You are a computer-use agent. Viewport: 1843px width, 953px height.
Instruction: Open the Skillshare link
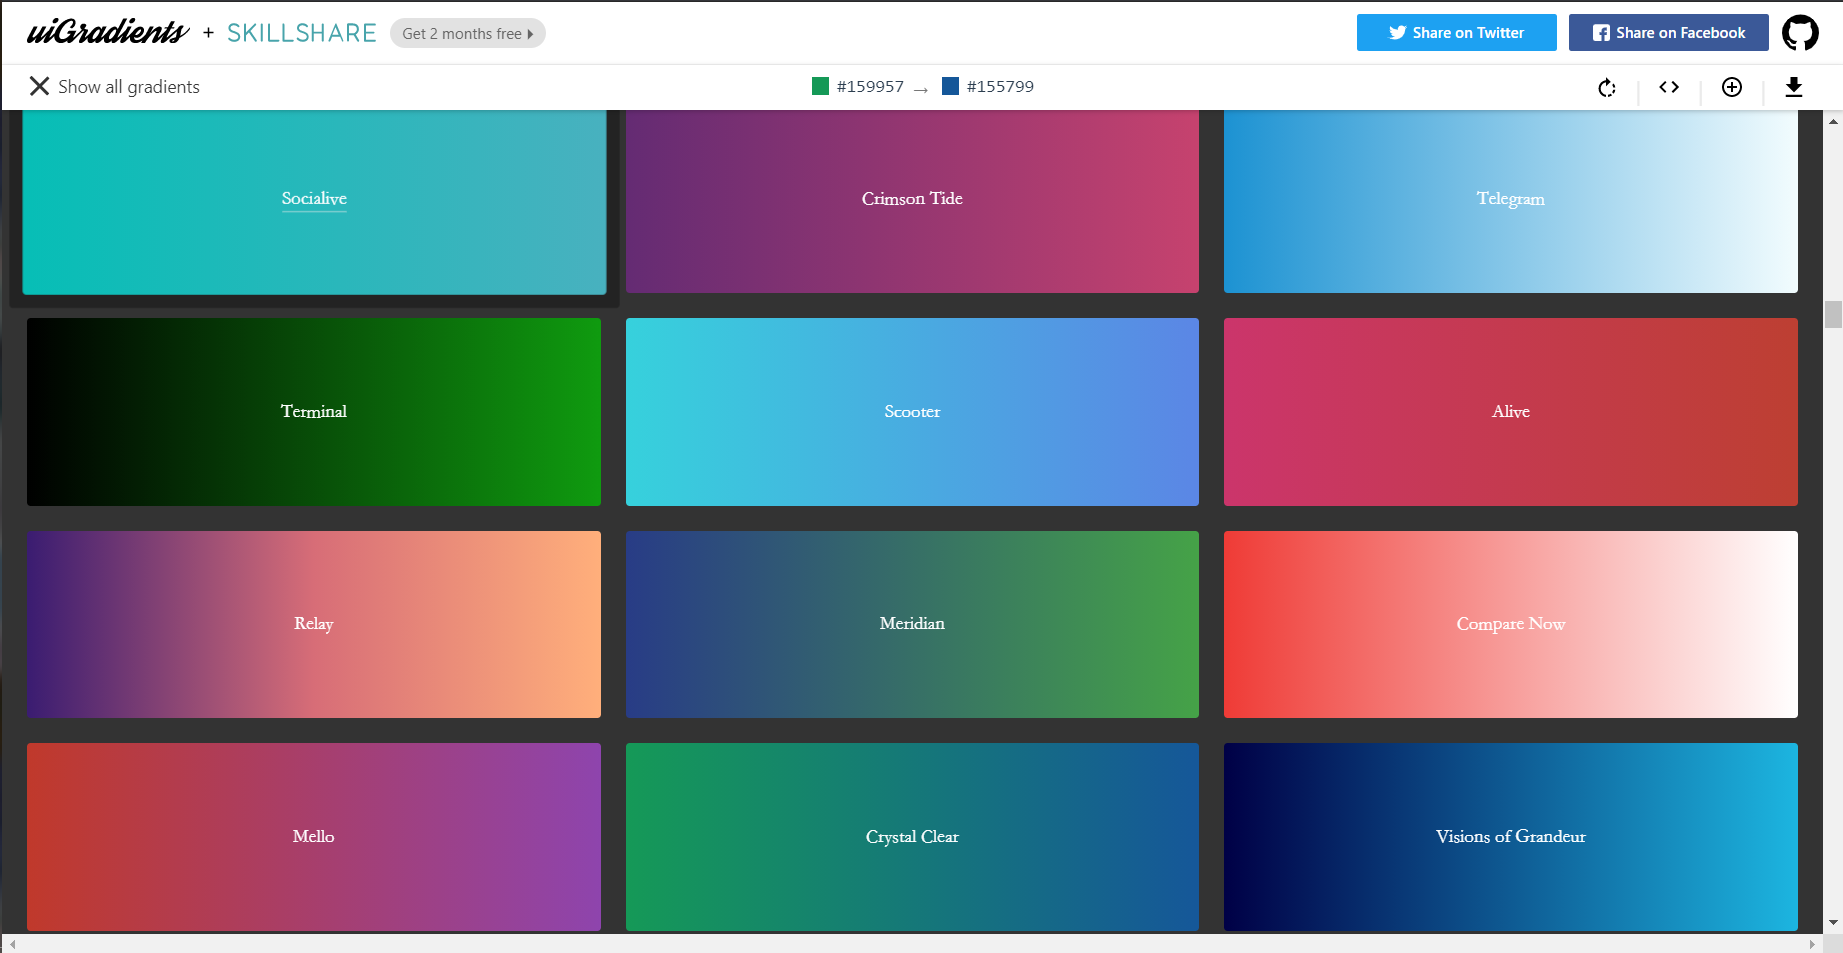pos(302,33)
